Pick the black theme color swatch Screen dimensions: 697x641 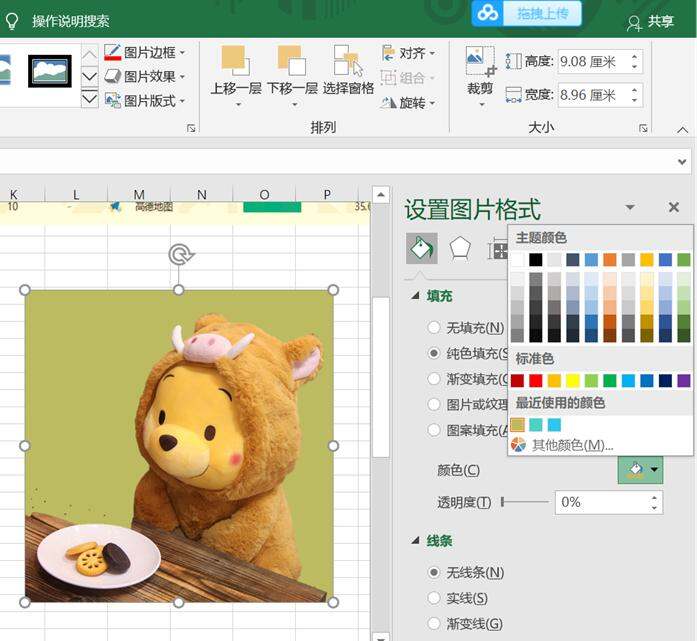click(536, 260)
